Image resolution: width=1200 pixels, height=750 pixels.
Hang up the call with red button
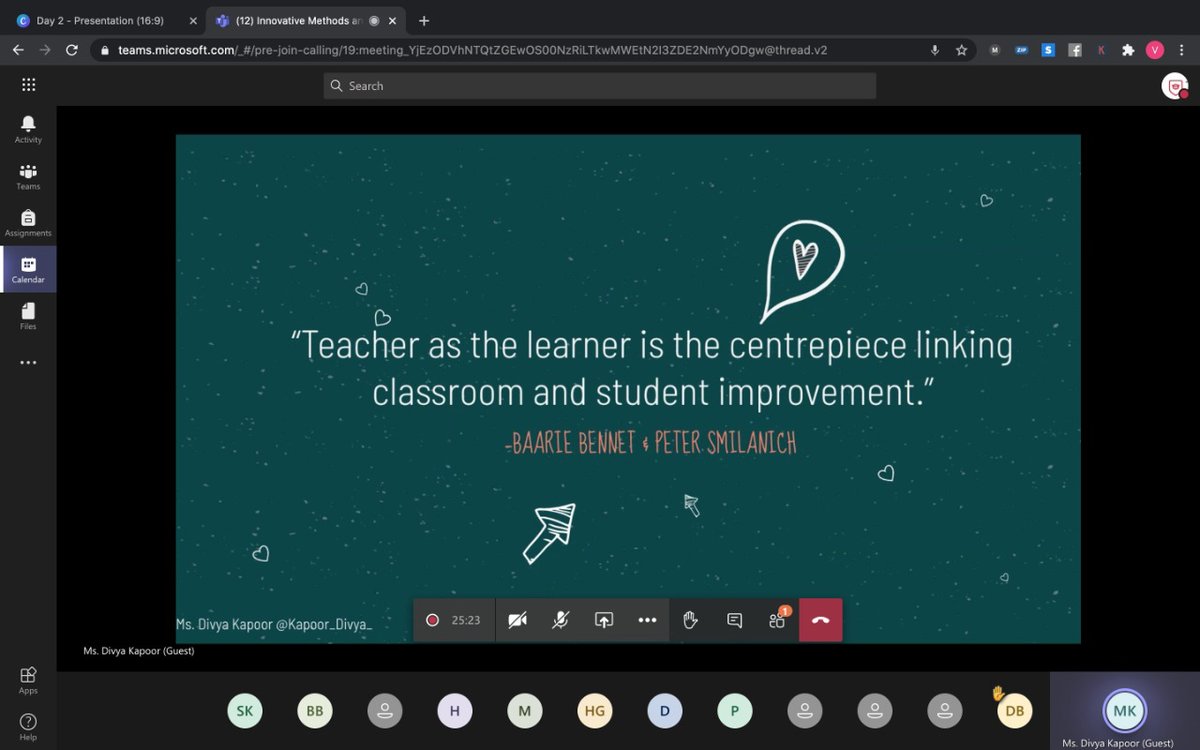coord(821,620)
